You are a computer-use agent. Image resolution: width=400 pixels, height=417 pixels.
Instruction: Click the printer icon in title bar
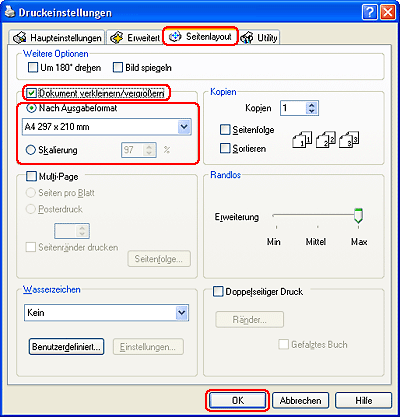point(9,12)
